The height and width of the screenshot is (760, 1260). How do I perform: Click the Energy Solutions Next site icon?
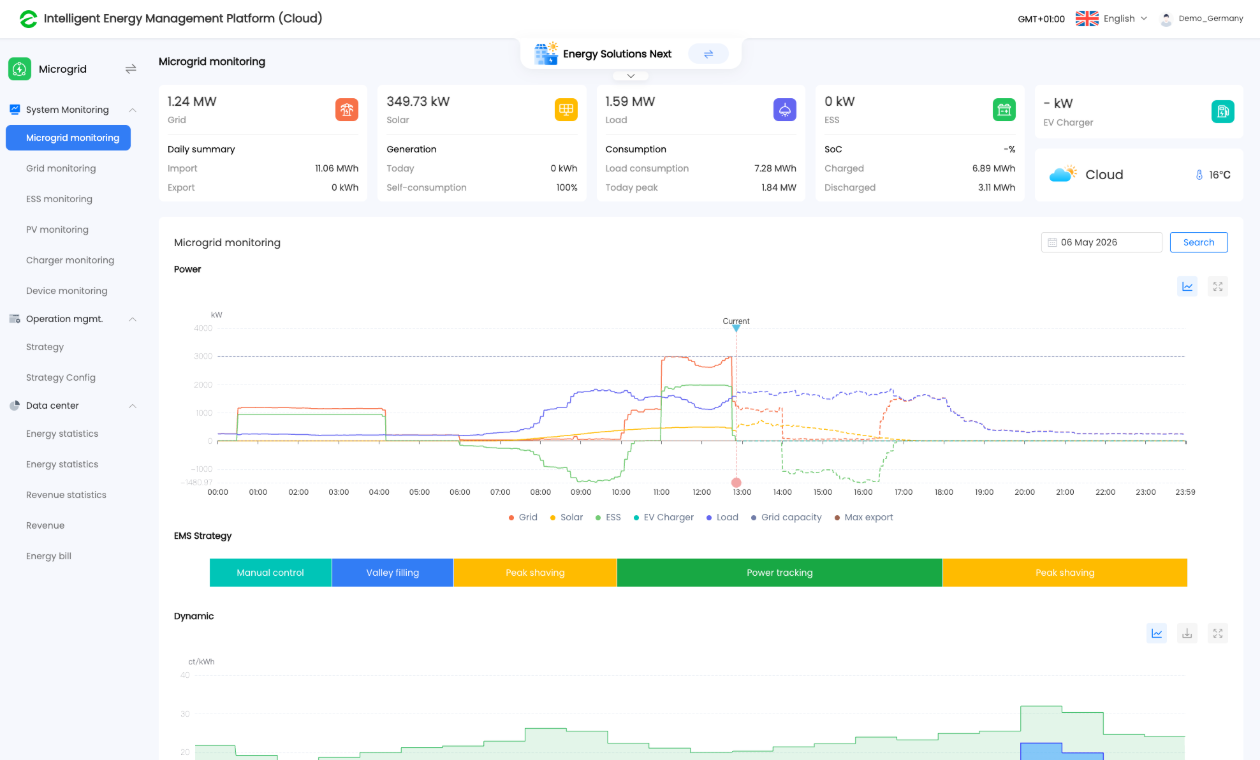546,54
